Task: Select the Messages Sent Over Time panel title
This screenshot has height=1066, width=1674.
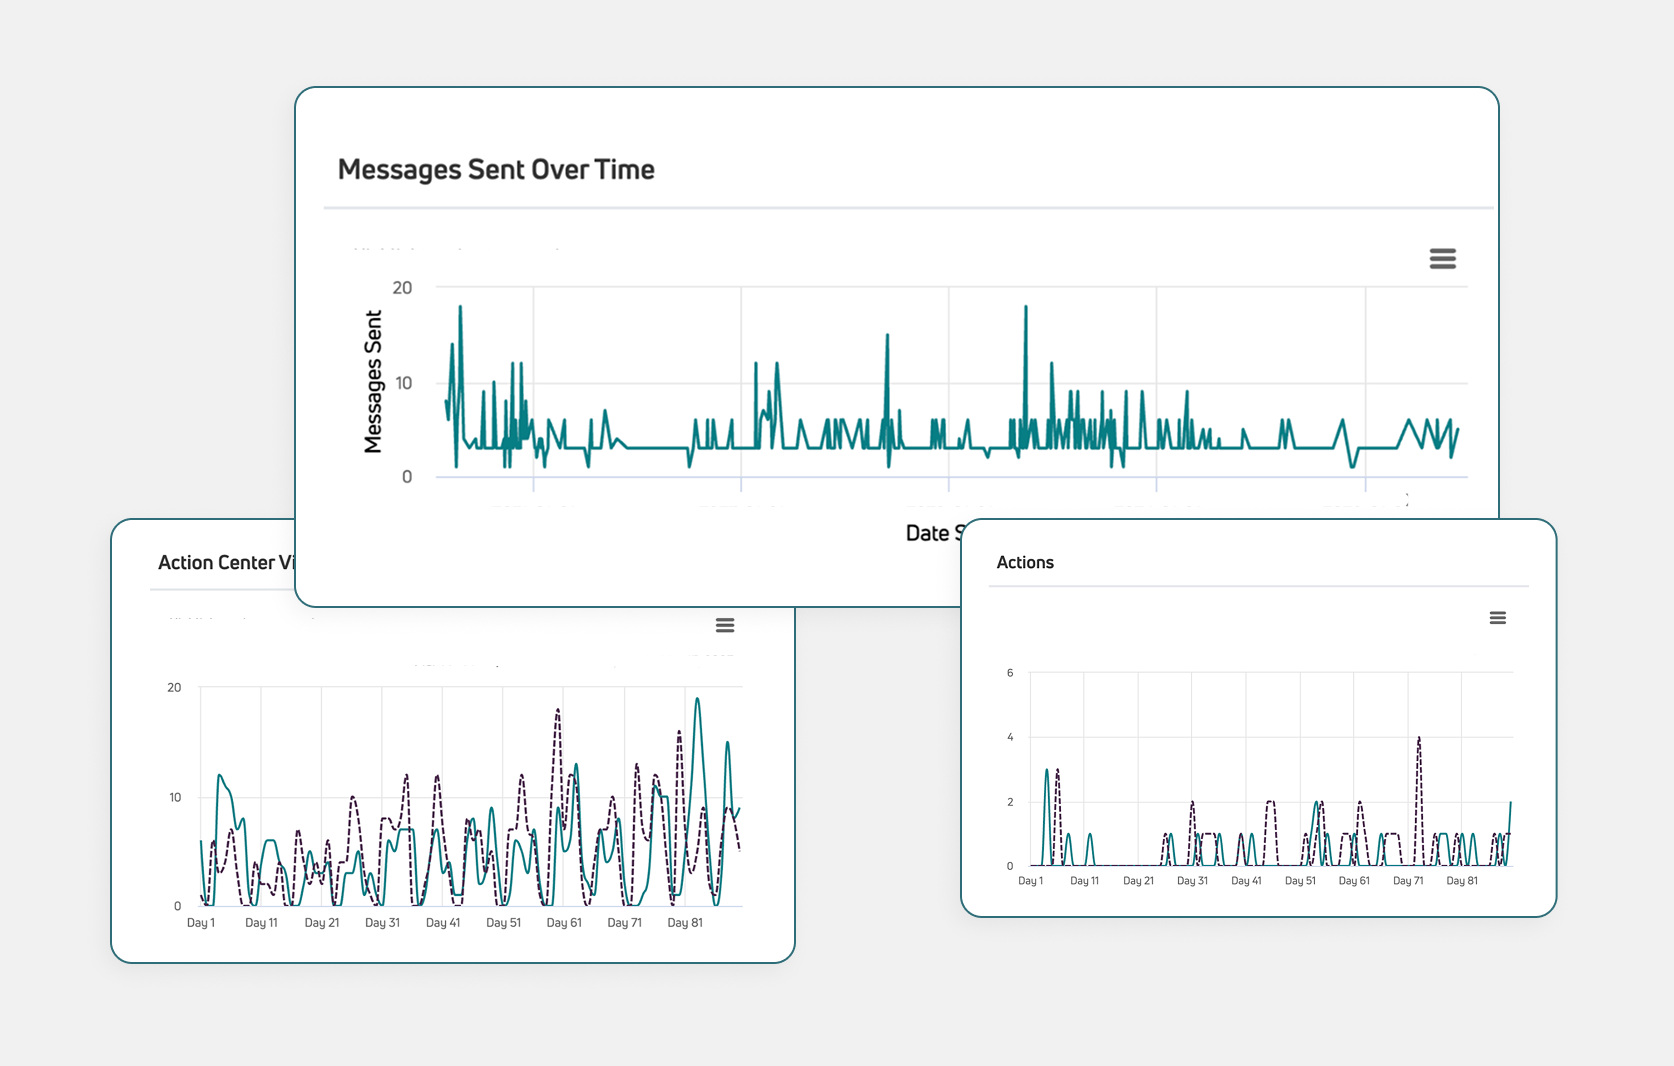Action: click(497, 169)
